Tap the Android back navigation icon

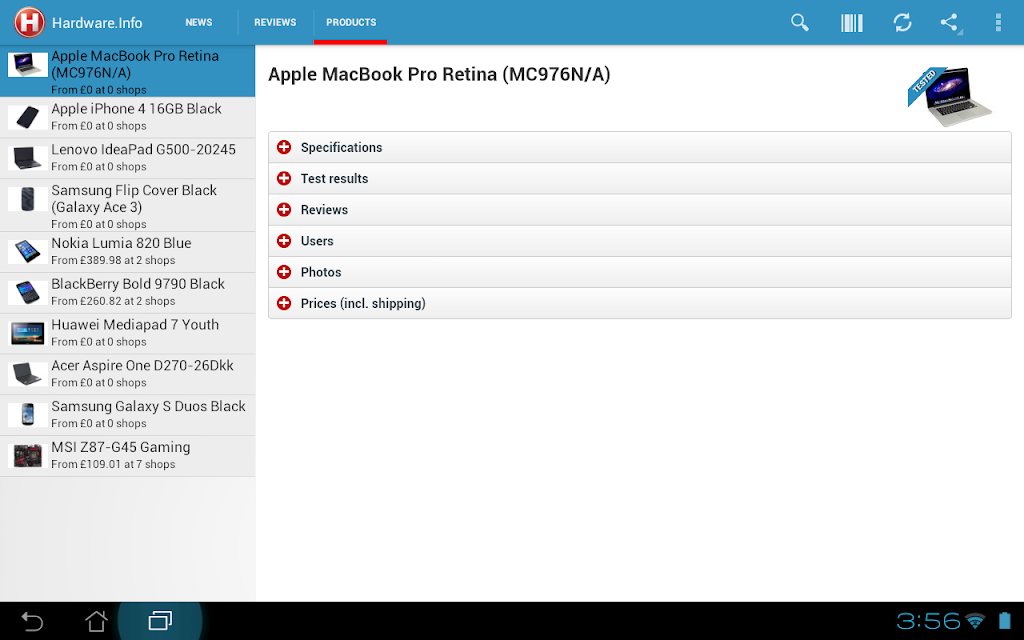pyautogui.click(x=32, y=621)
